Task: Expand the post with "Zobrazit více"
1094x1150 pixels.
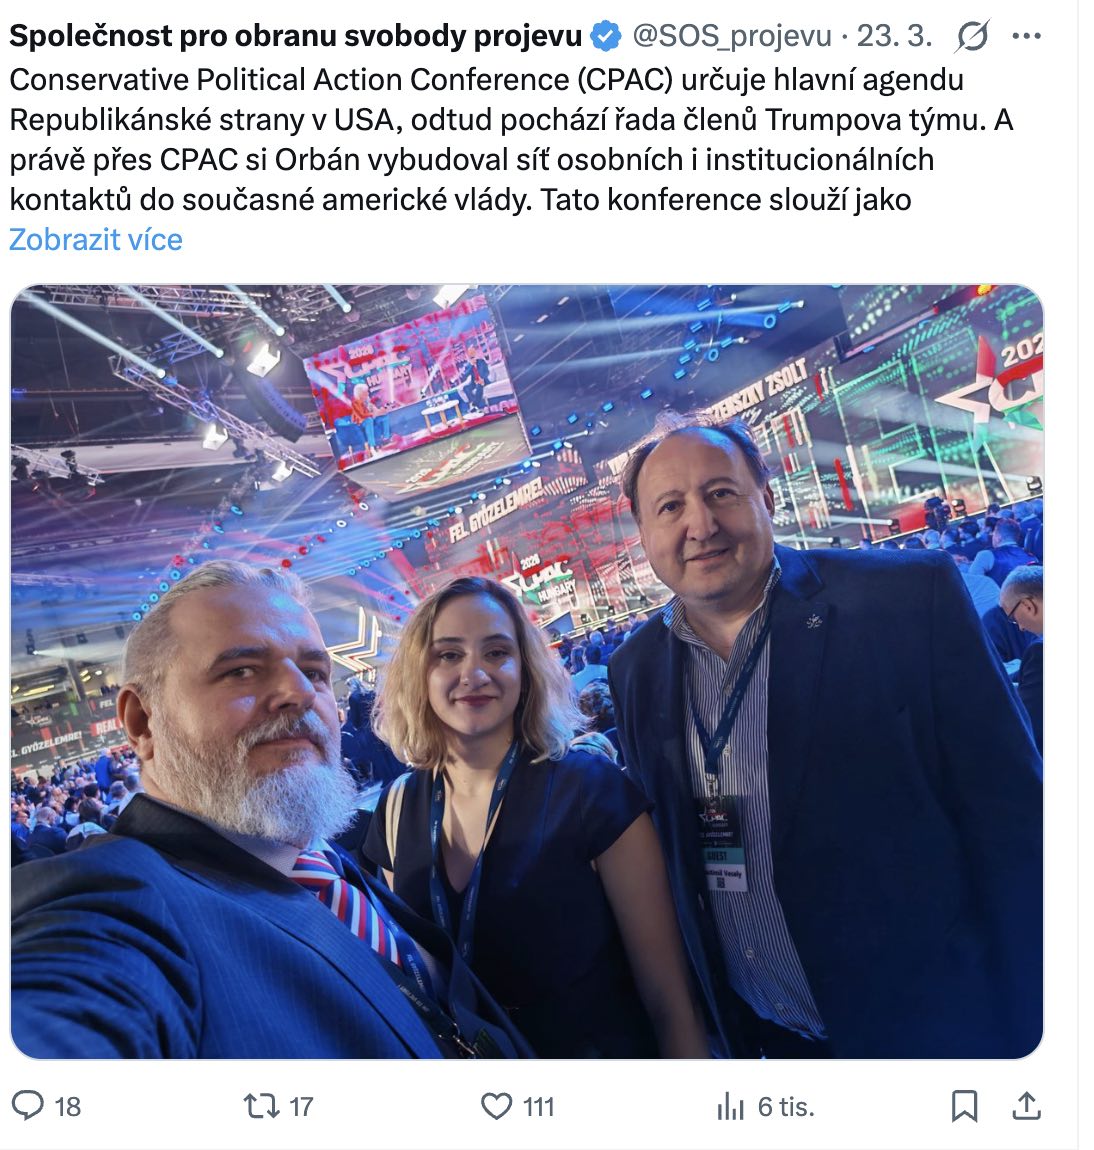Action: click(x=96, y=240)
